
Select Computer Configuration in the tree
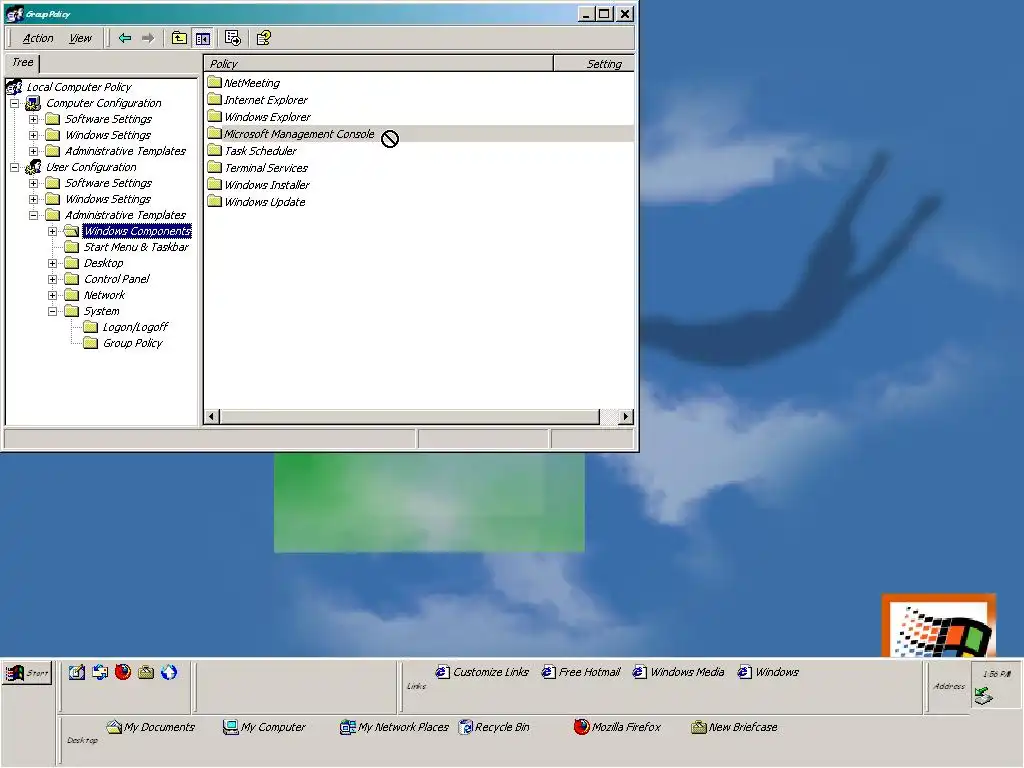coord(103,103)
